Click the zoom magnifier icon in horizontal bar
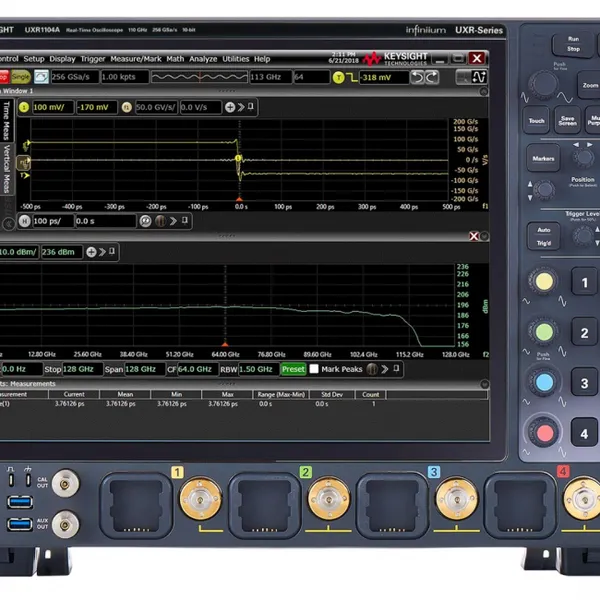The image size is (600, 600). (x=145, y=221)
